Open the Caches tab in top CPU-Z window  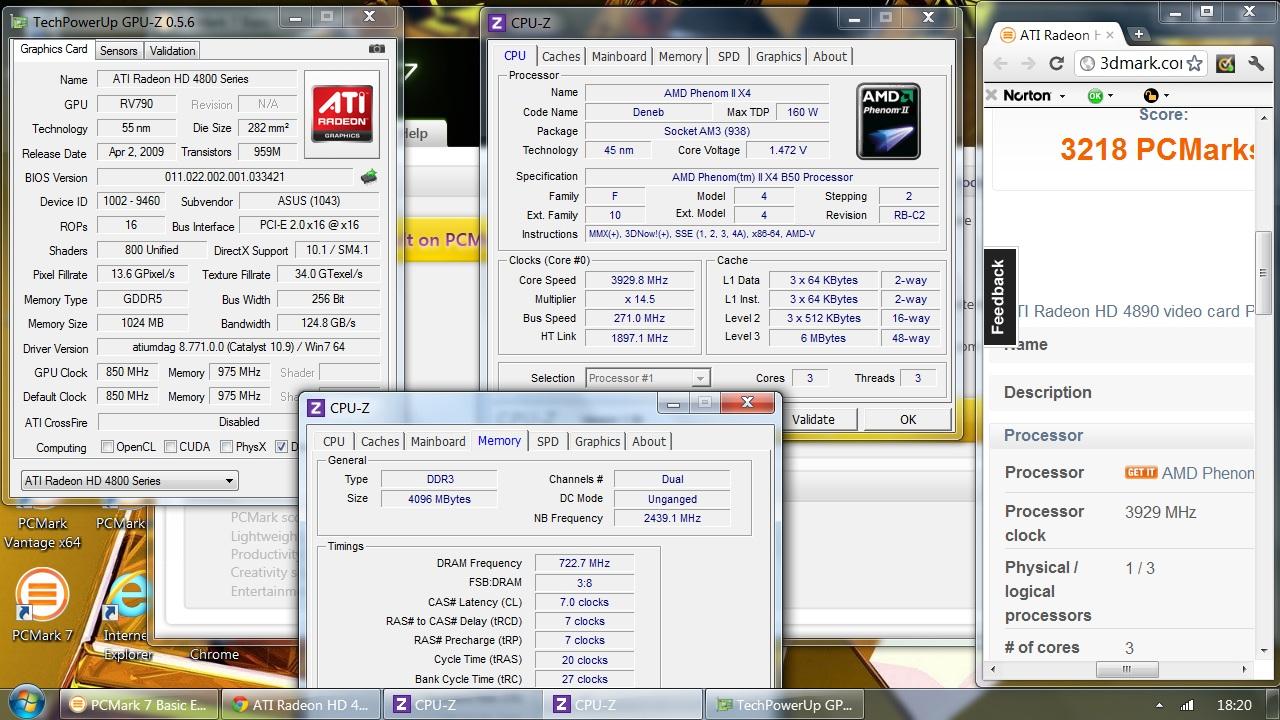(561, 57)
